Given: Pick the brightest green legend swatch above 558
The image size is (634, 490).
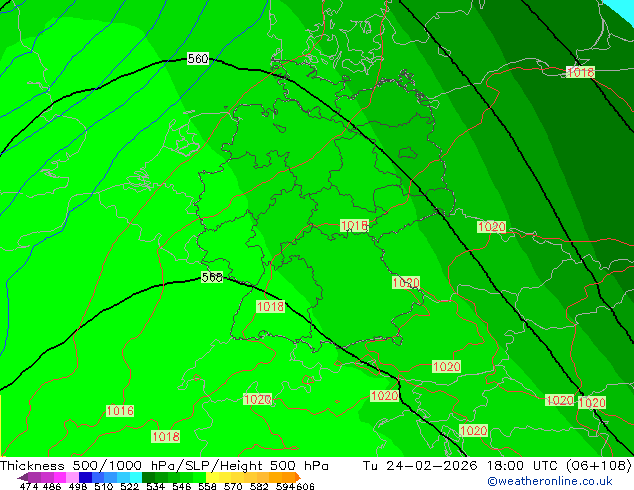Looking at the screenshot, I should [x=199, y=477].
